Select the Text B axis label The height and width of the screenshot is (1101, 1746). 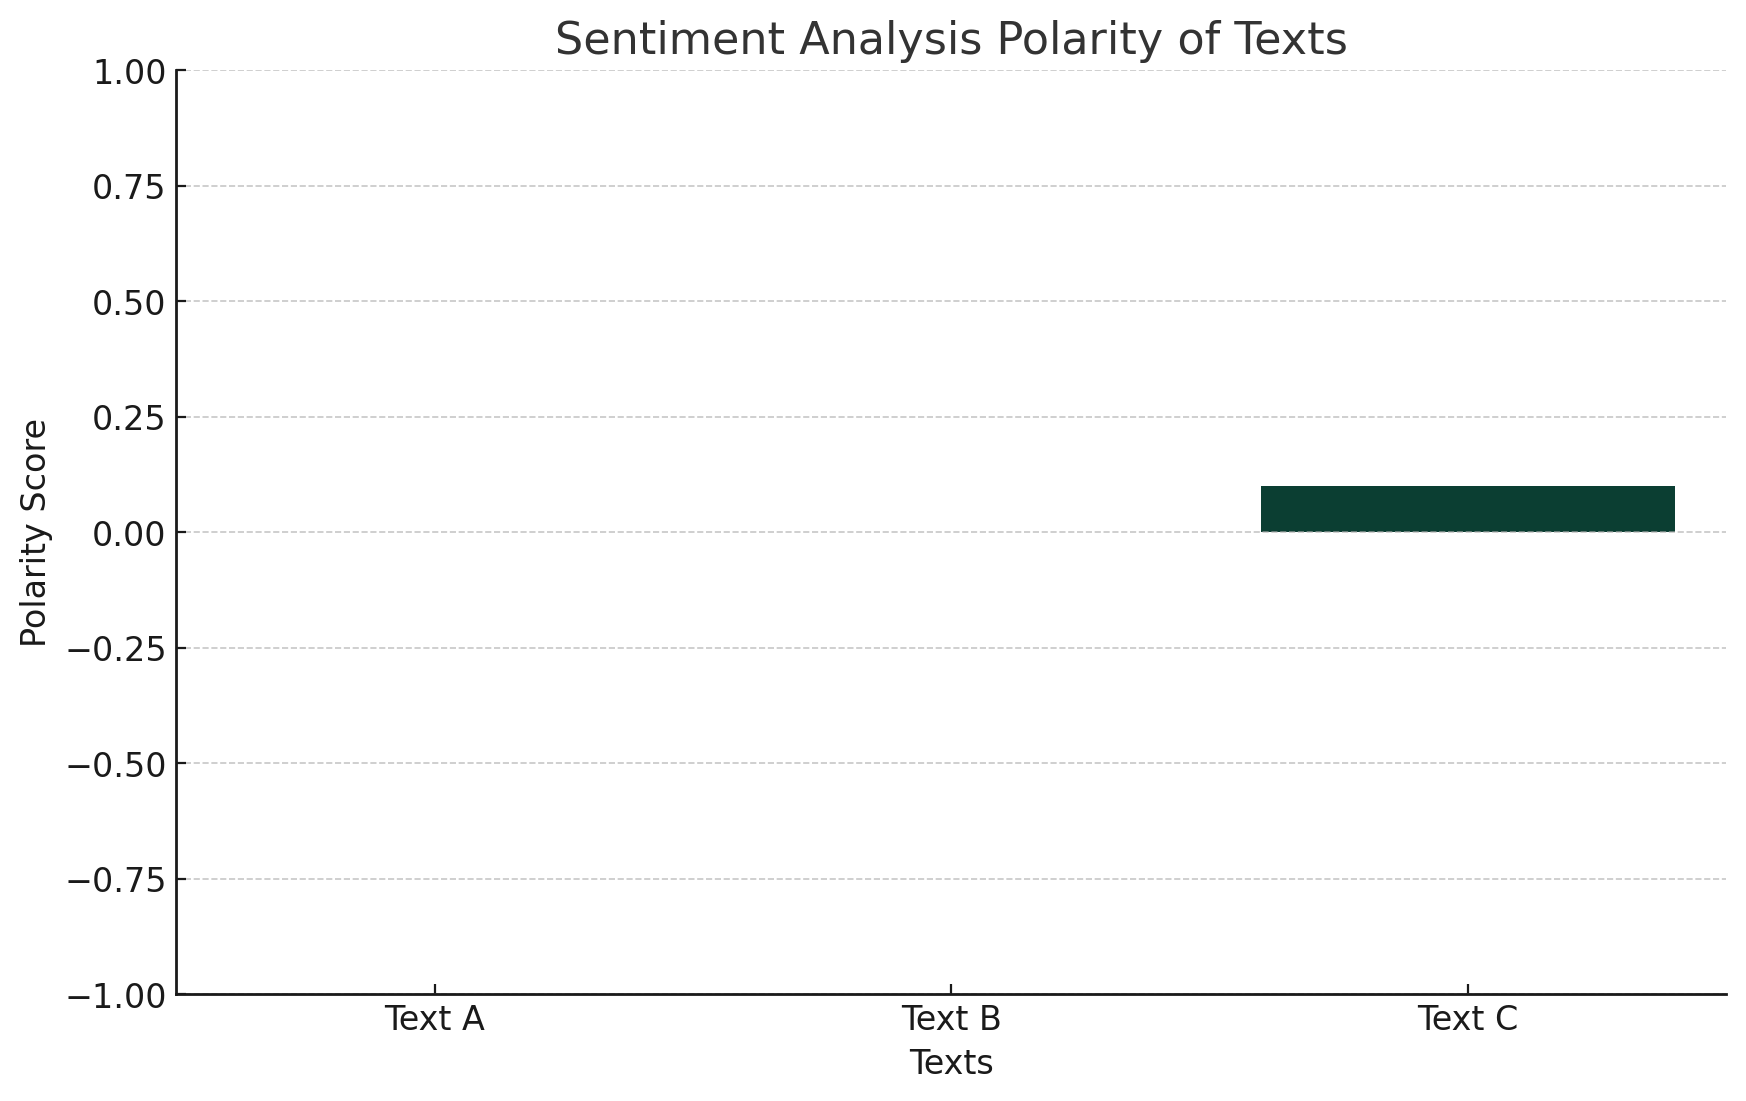click(x=951, y=1019)
